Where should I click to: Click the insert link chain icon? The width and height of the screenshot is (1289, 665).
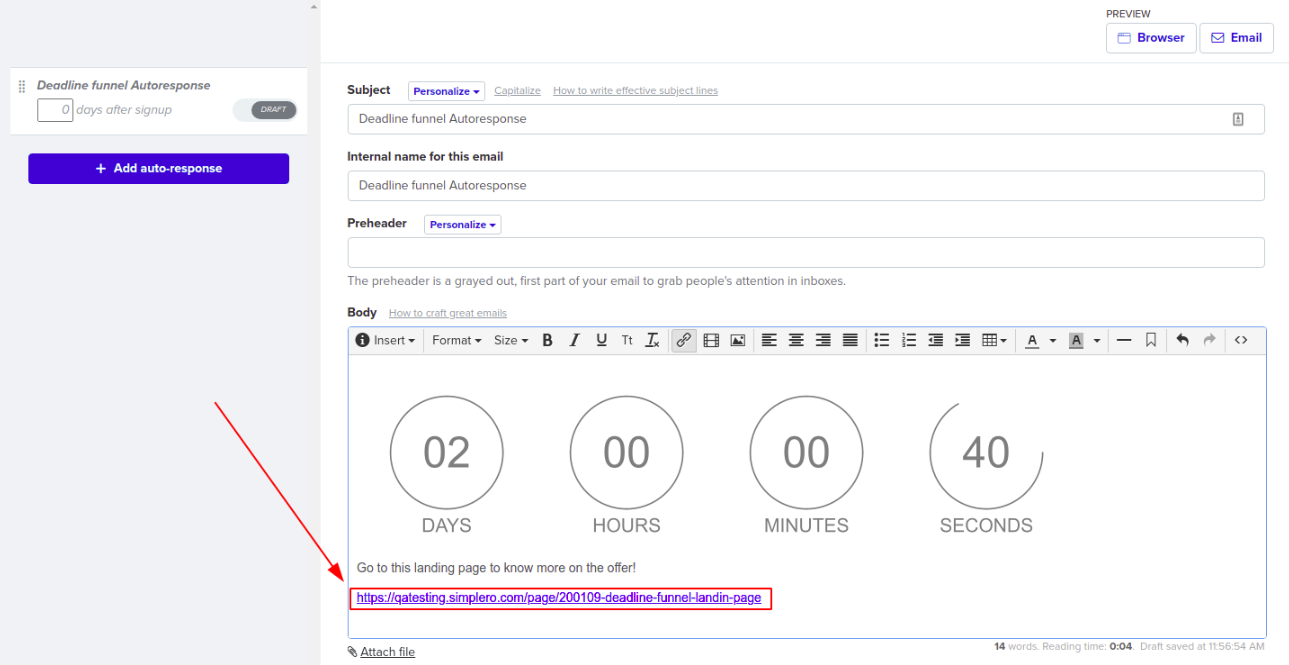point(683,340)
